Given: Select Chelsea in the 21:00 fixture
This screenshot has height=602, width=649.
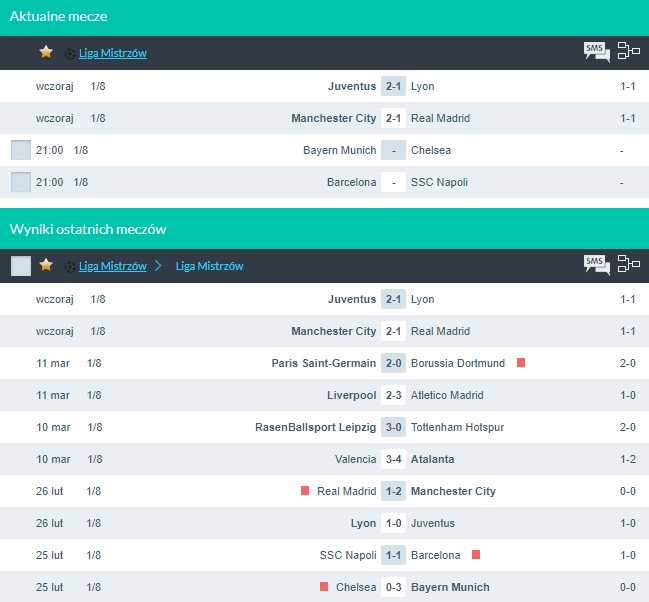Looking at the screenshot, I should coord(431,150).
